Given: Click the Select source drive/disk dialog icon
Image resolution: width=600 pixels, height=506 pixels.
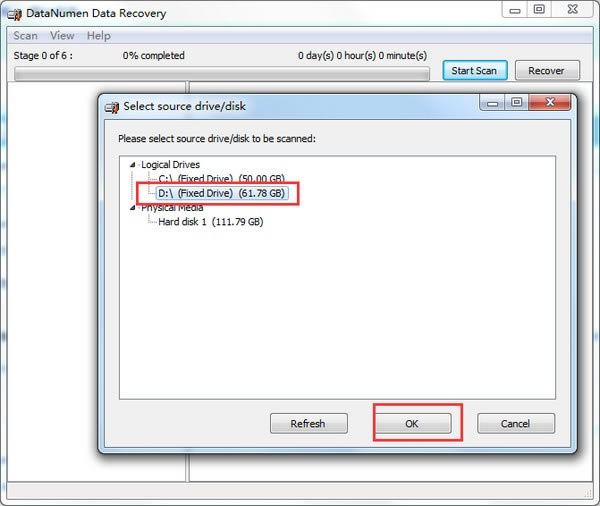Looking at the screenshot, I should coord(112,108).
